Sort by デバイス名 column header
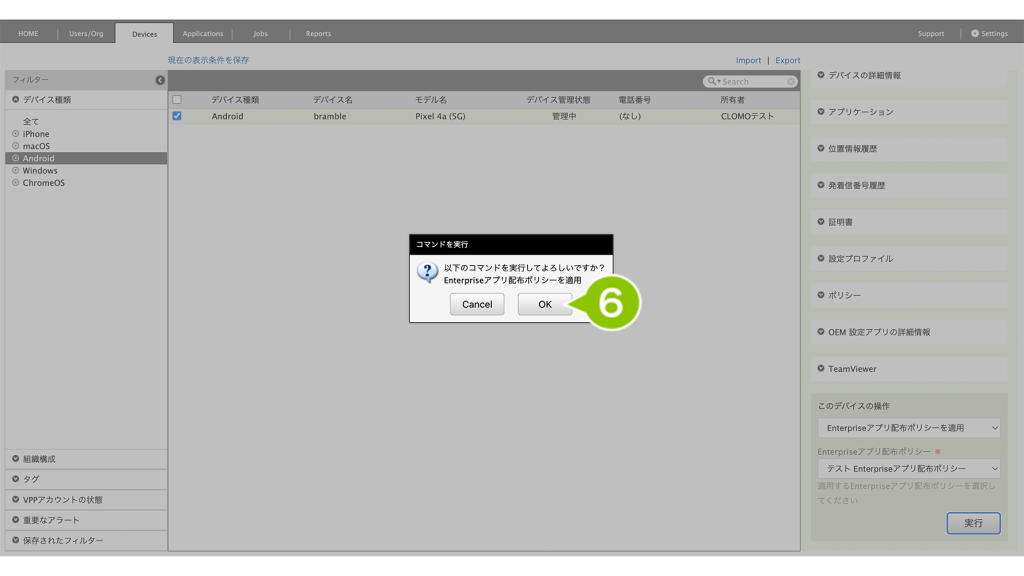The width and height of the screenshot is (1024, 576). click(332, 100)
